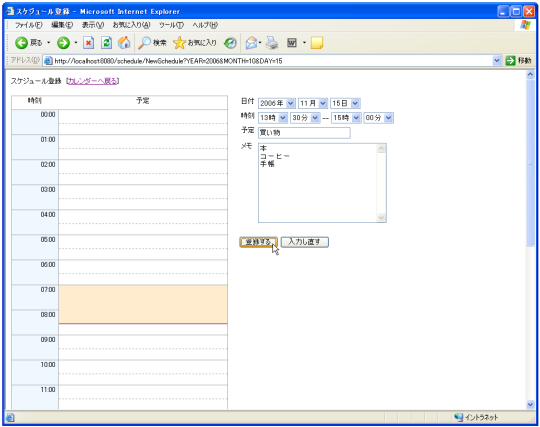The width and height of the screenshot is (540, 427).
Task: Expand the 13時 start hour dropdown
Action: 273,118
